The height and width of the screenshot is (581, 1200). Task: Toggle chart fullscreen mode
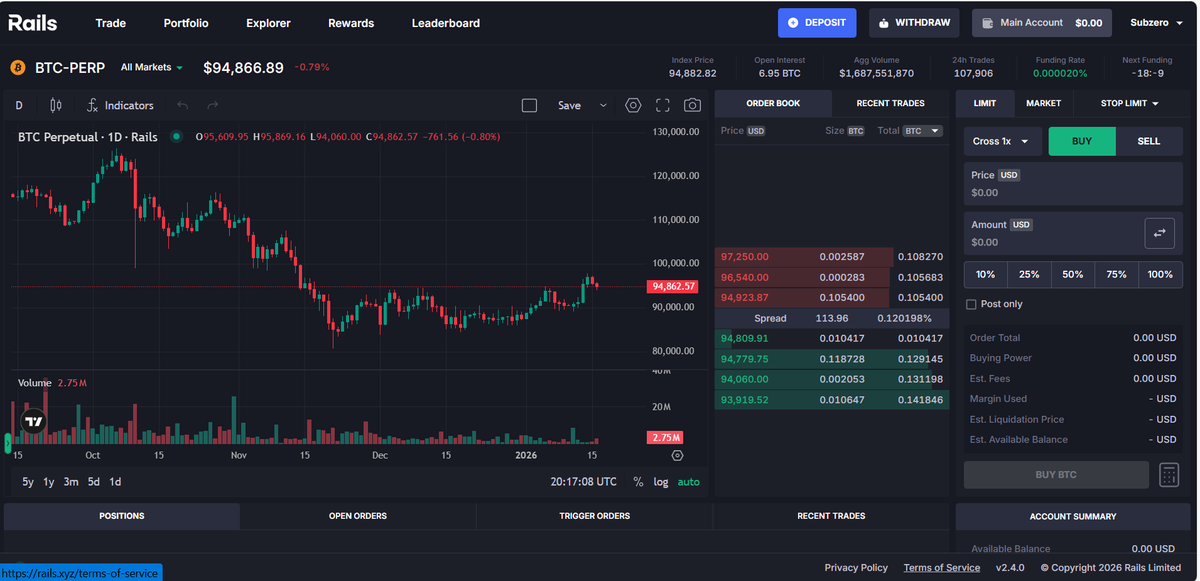663,105
